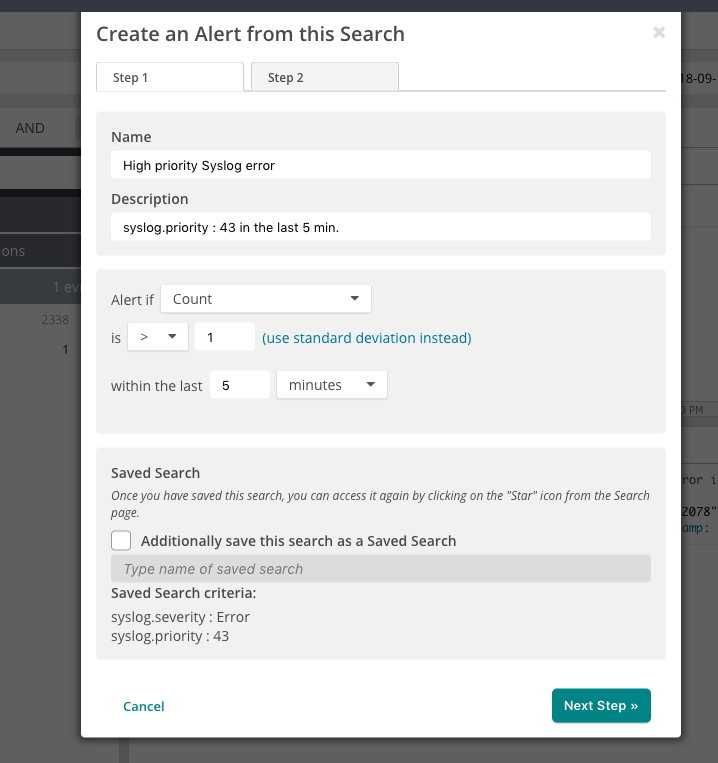Viewport: 718px width, 763px height.
Task: Select the Step 1 tab
Action: [169, 77]
